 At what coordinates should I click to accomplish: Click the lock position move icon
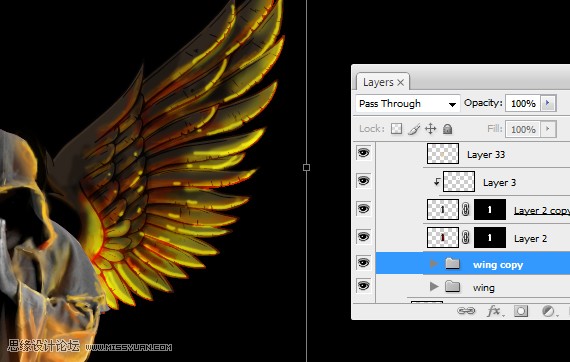430,129
